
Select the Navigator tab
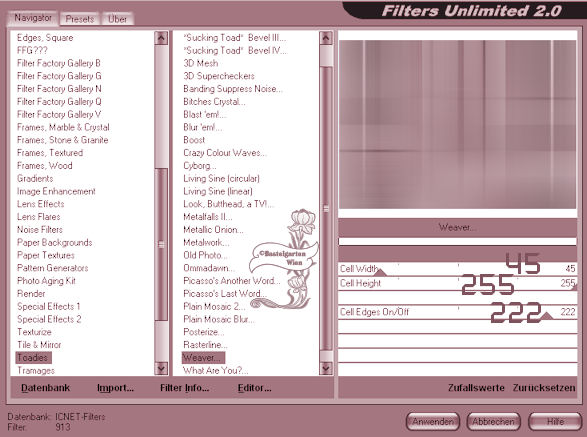tap(33, 18)
